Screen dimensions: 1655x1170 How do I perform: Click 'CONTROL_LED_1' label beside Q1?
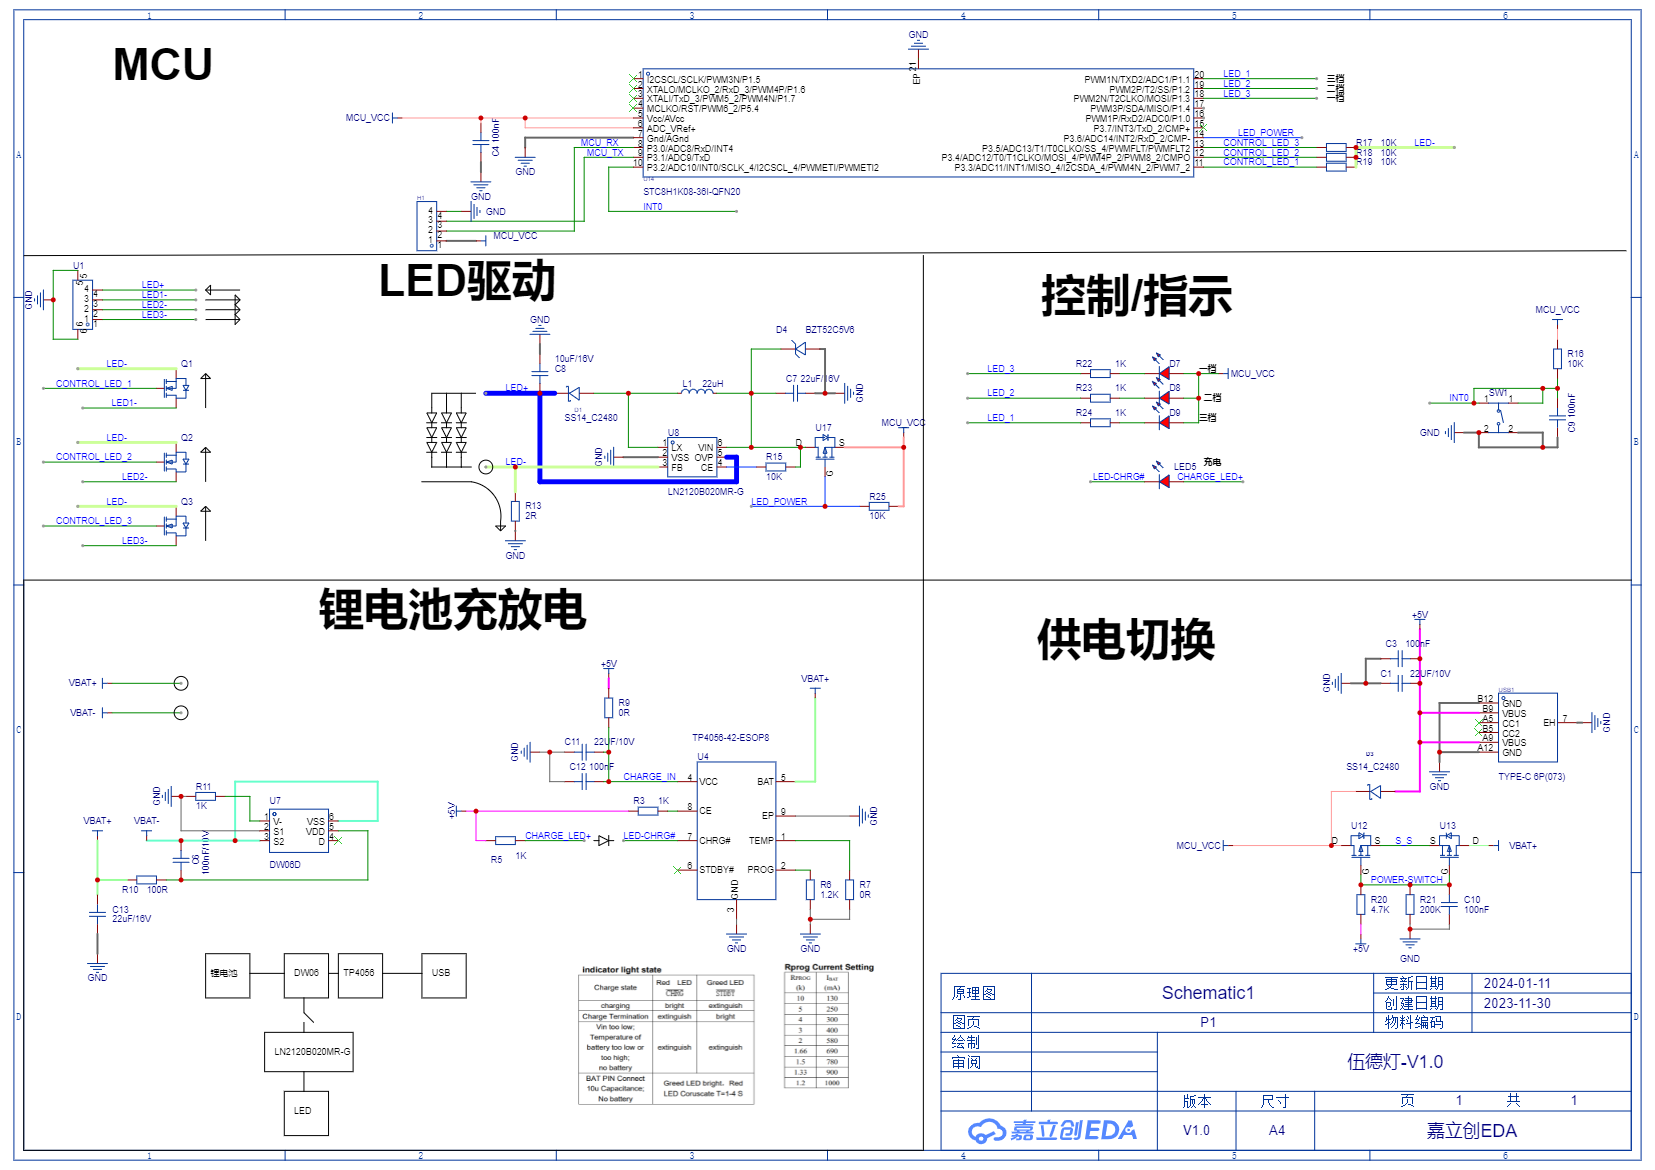[93, 384]
